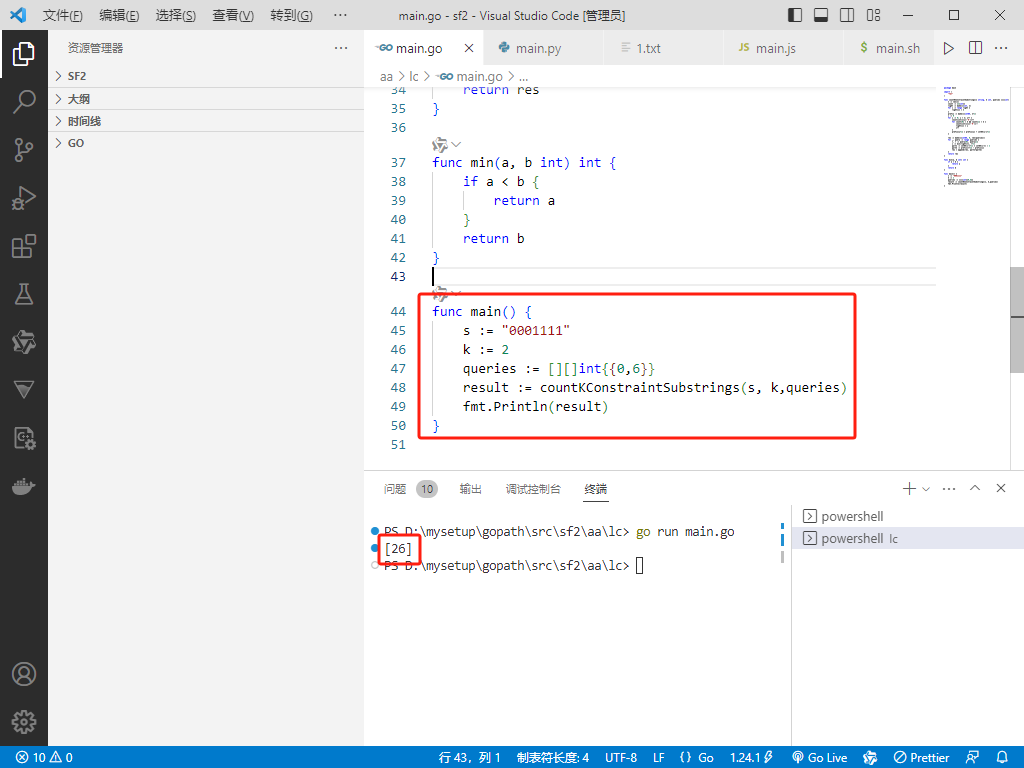Click the database-gear icon in activity bar

[x=24, y=438]
